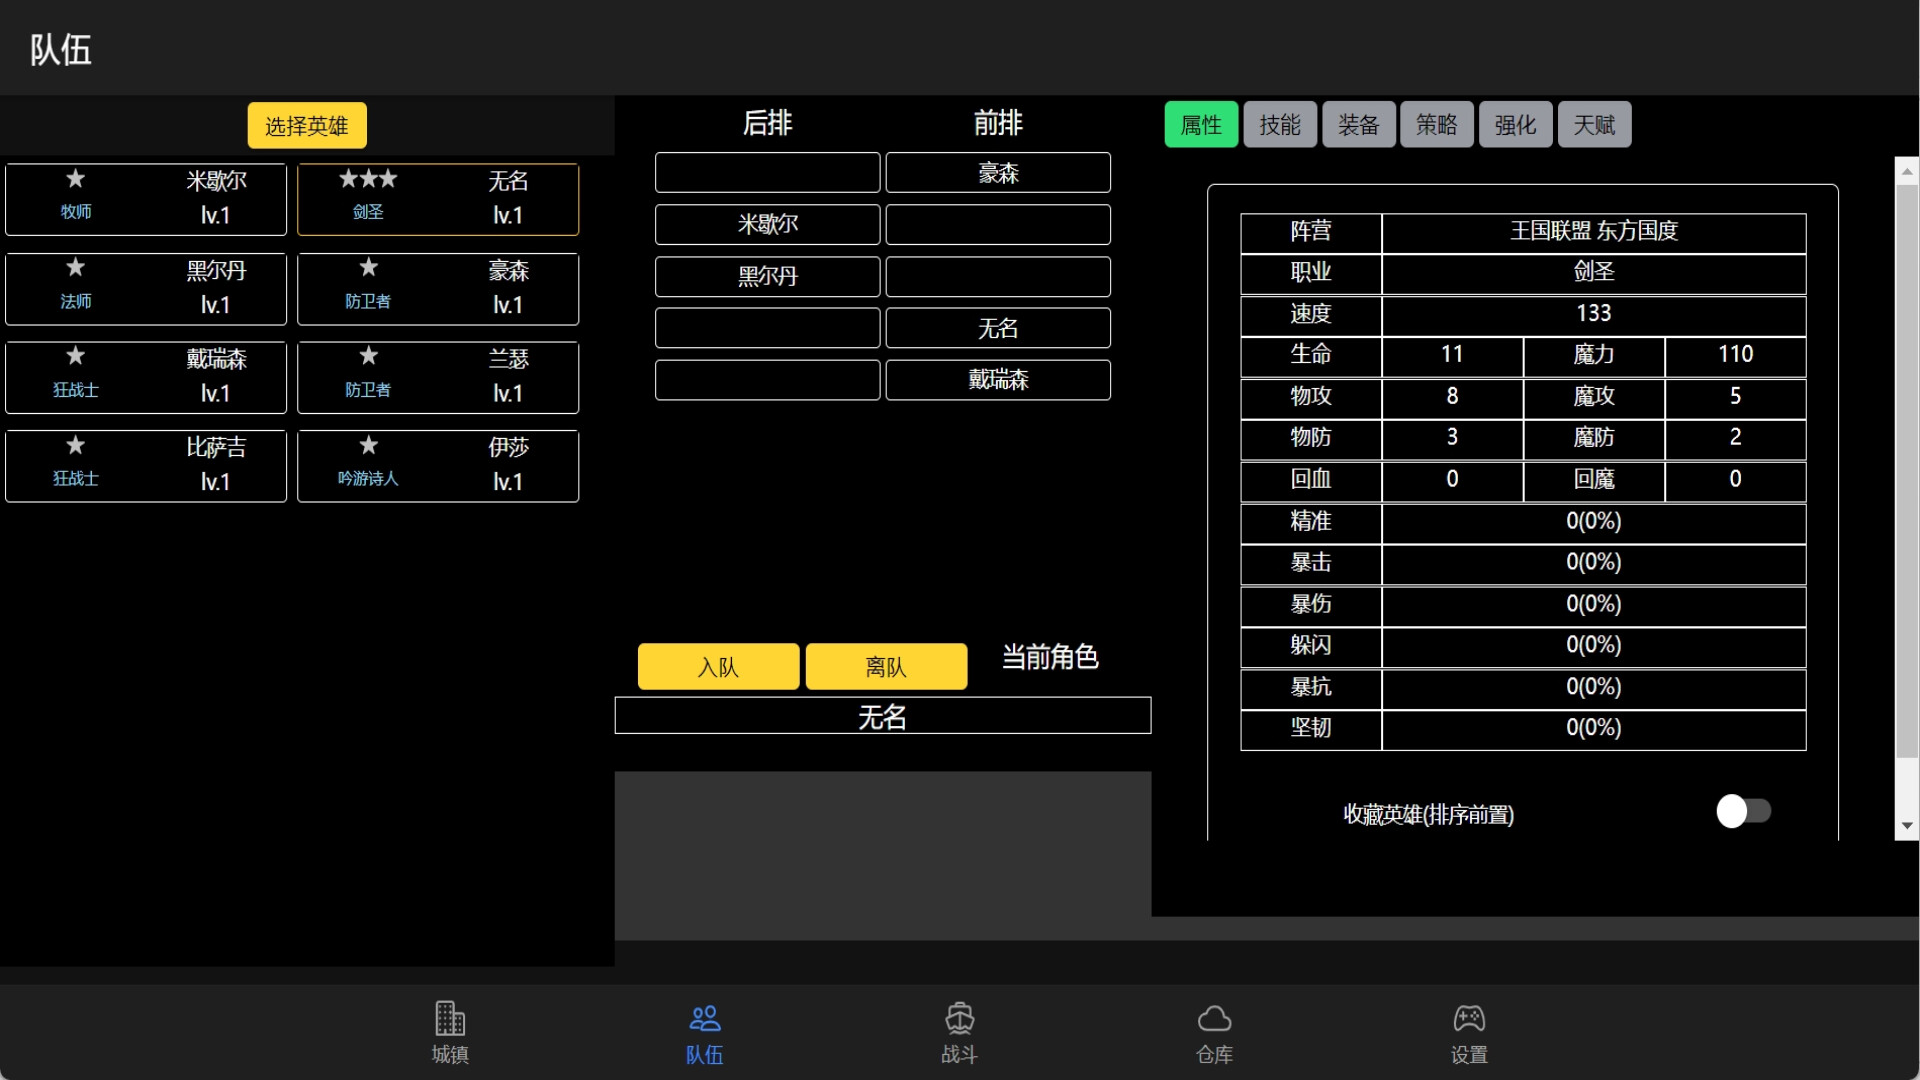The image size is (1920, 1080).
Task: Open the 天赋 tab
Action: (x=1593, y=124)
